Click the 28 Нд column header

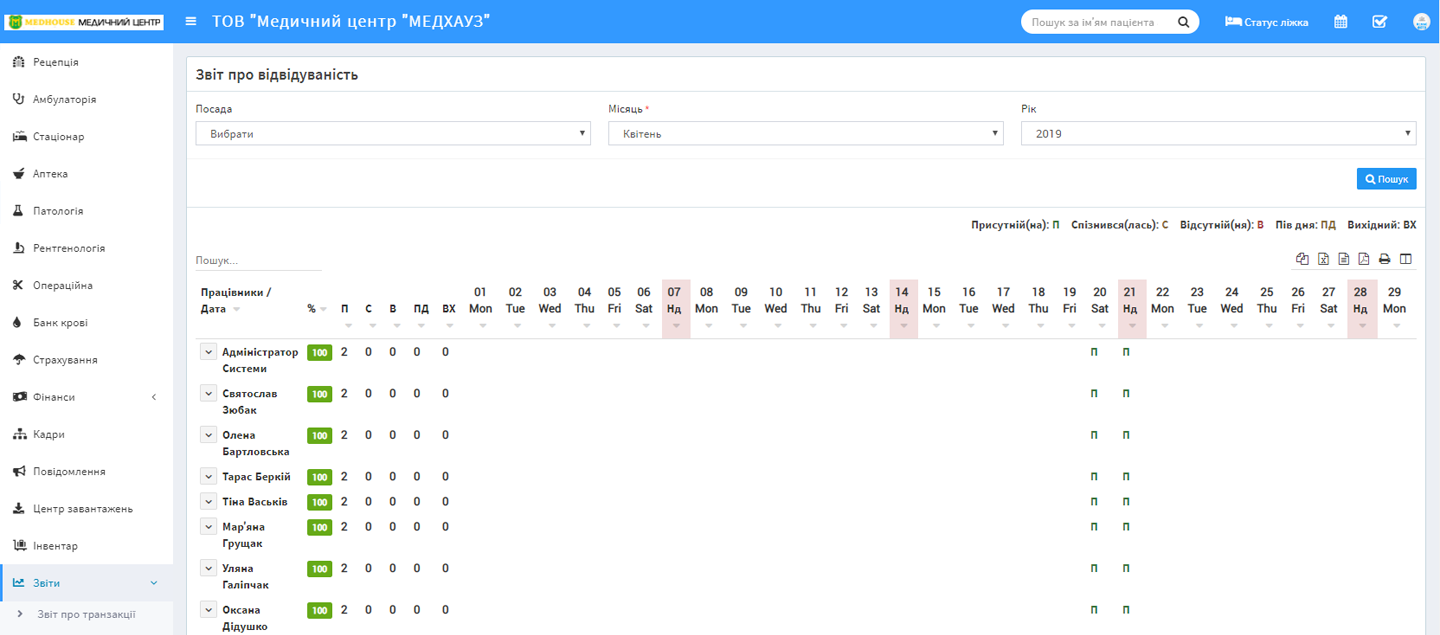pyautogui.click(x=1361, y=307)
